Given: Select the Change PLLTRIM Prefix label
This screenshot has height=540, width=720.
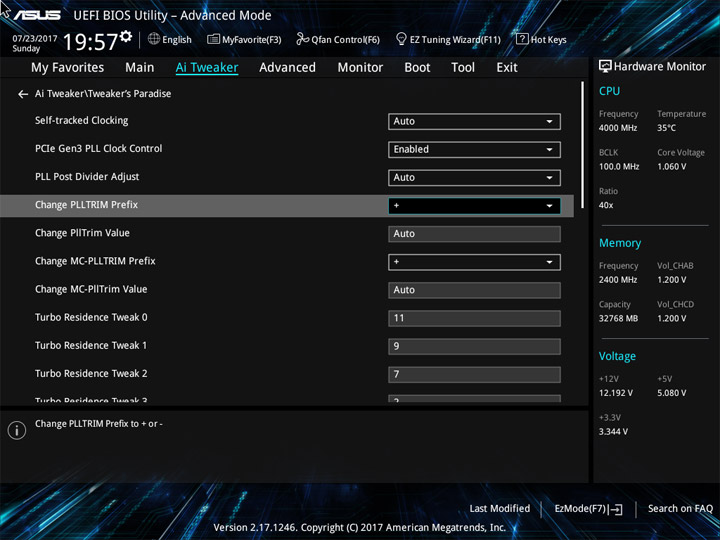Looking at the screenshot, I should [86, 204].
